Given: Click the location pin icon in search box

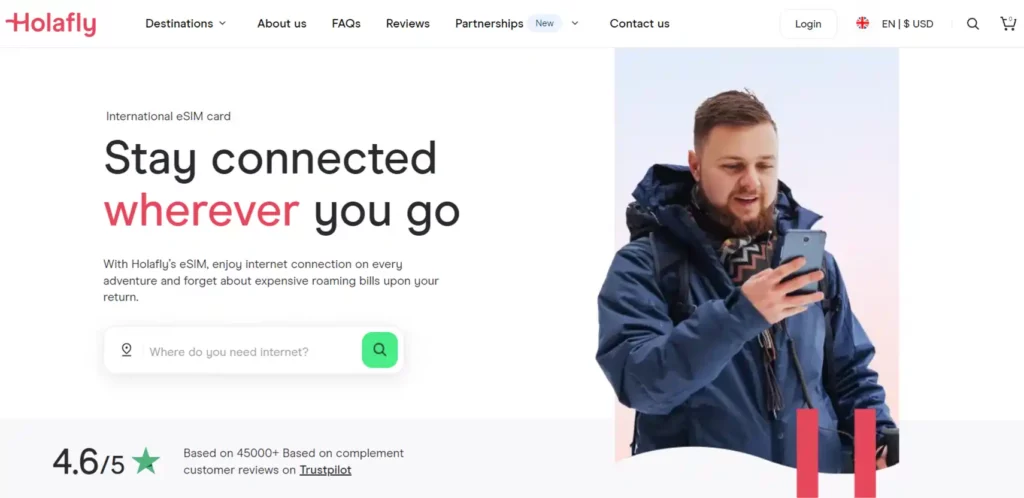Looking at the screenshot, I should click(127, 350).
